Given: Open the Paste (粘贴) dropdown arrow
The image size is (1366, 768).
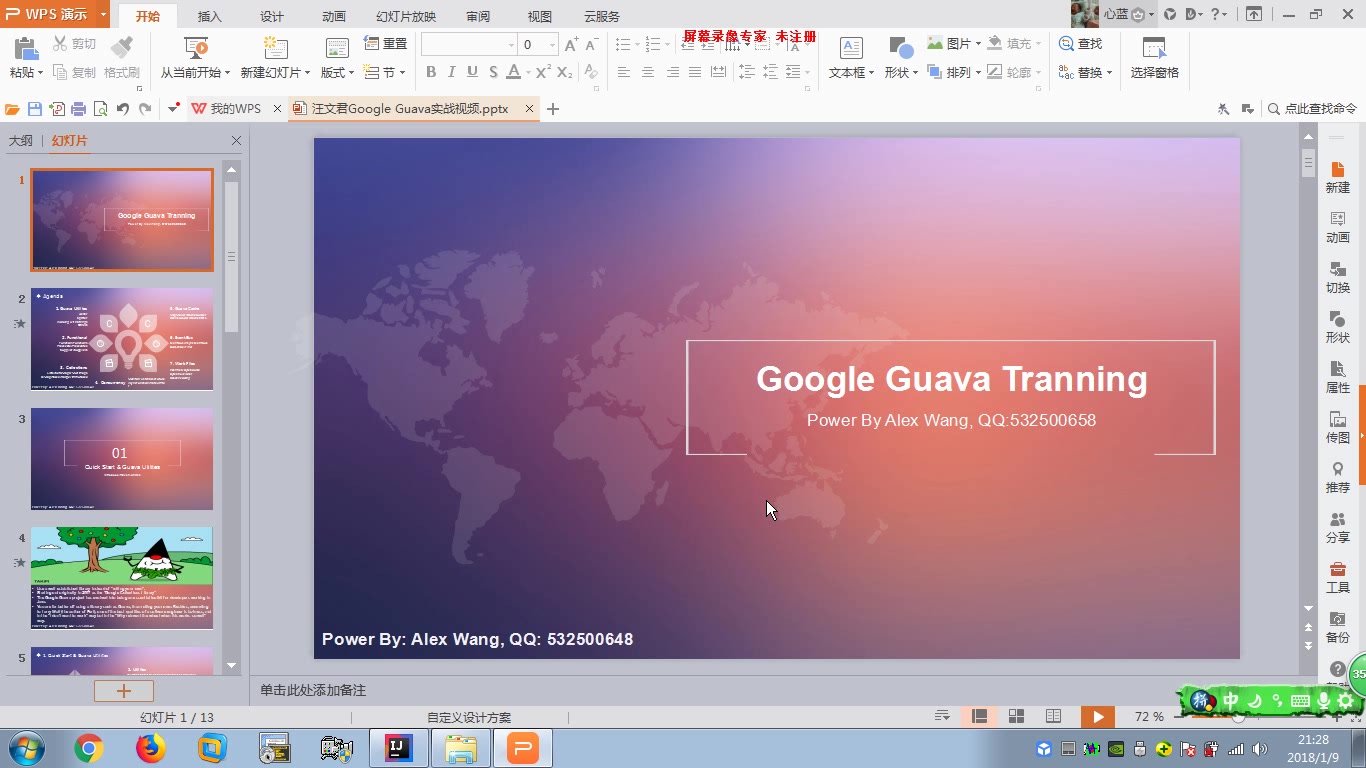Looking at the screenshot, I should (x=40, y=73).
